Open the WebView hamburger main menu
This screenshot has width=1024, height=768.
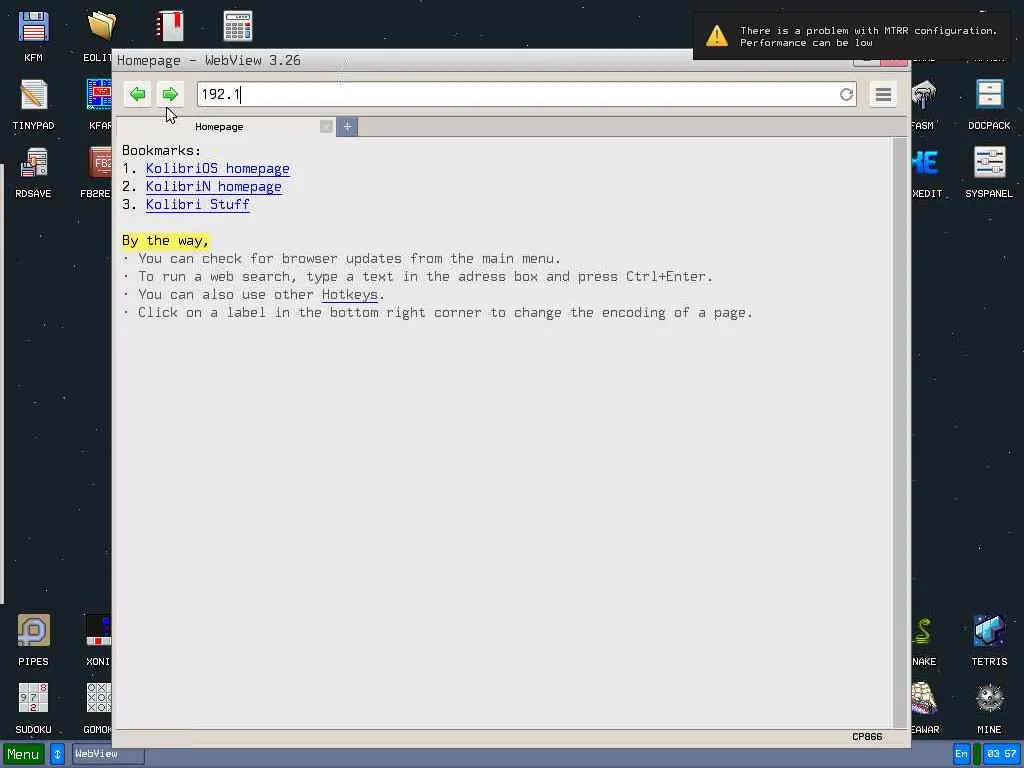click(x=883, y=95)
